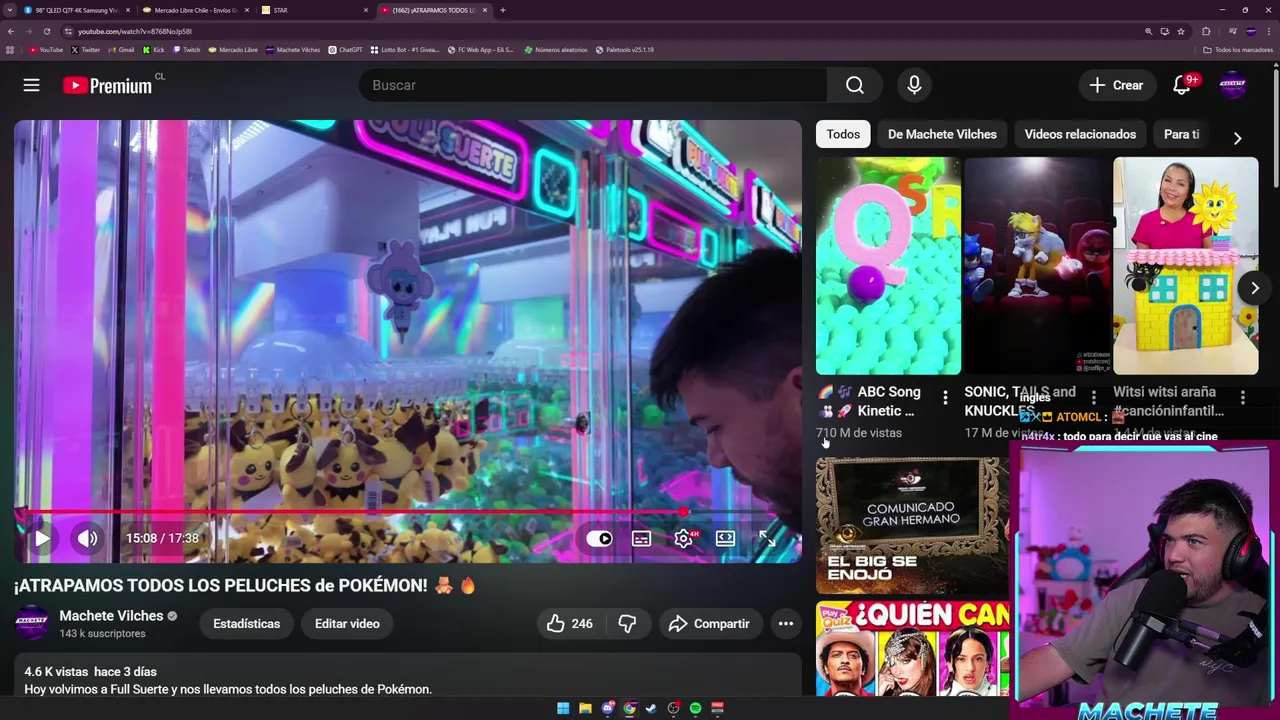Bookmark this page with the star
Screen dimensions: 1280x720
(x=1181, y=31)
